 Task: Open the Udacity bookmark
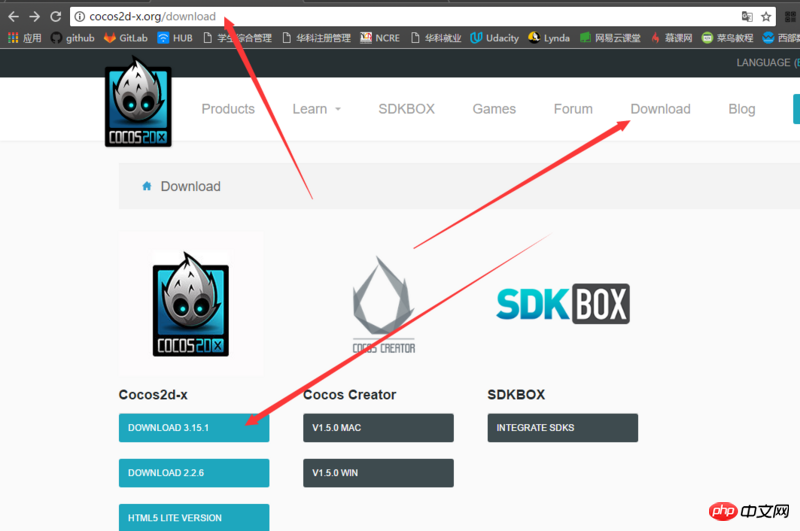(x=494, y=38)
